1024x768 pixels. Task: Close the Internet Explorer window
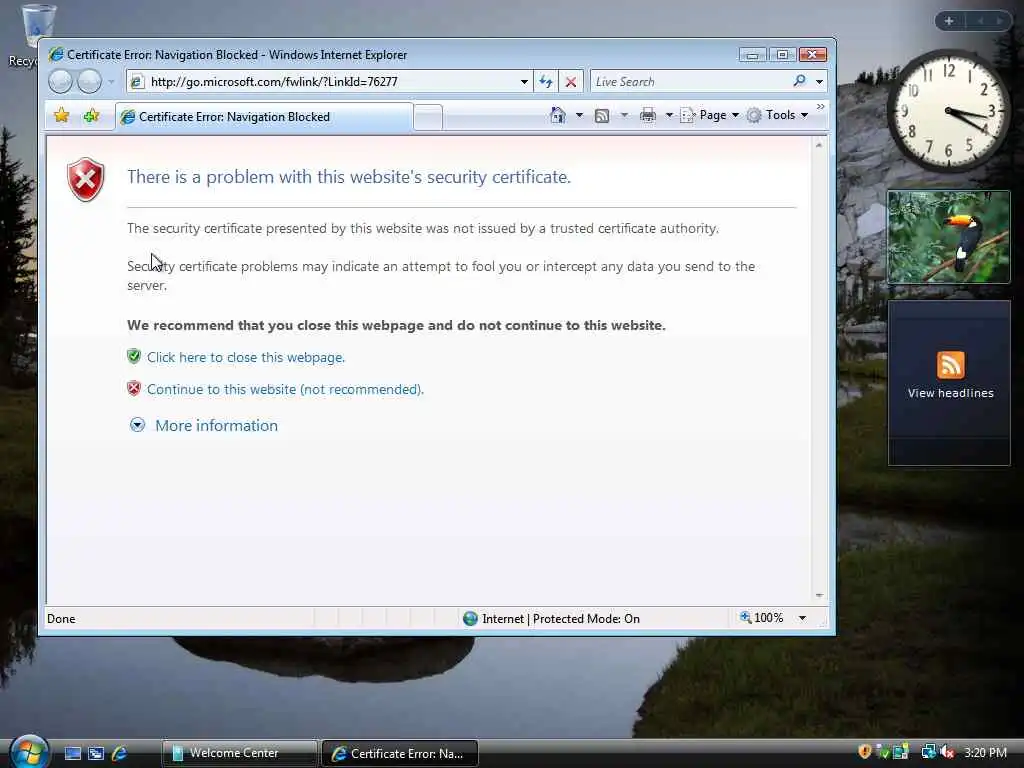[813, 55]
